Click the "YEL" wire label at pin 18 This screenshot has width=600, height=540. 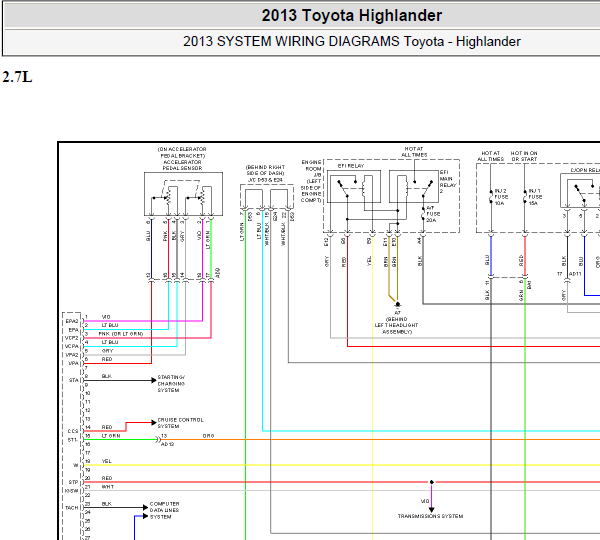click(x=107, y=462)
